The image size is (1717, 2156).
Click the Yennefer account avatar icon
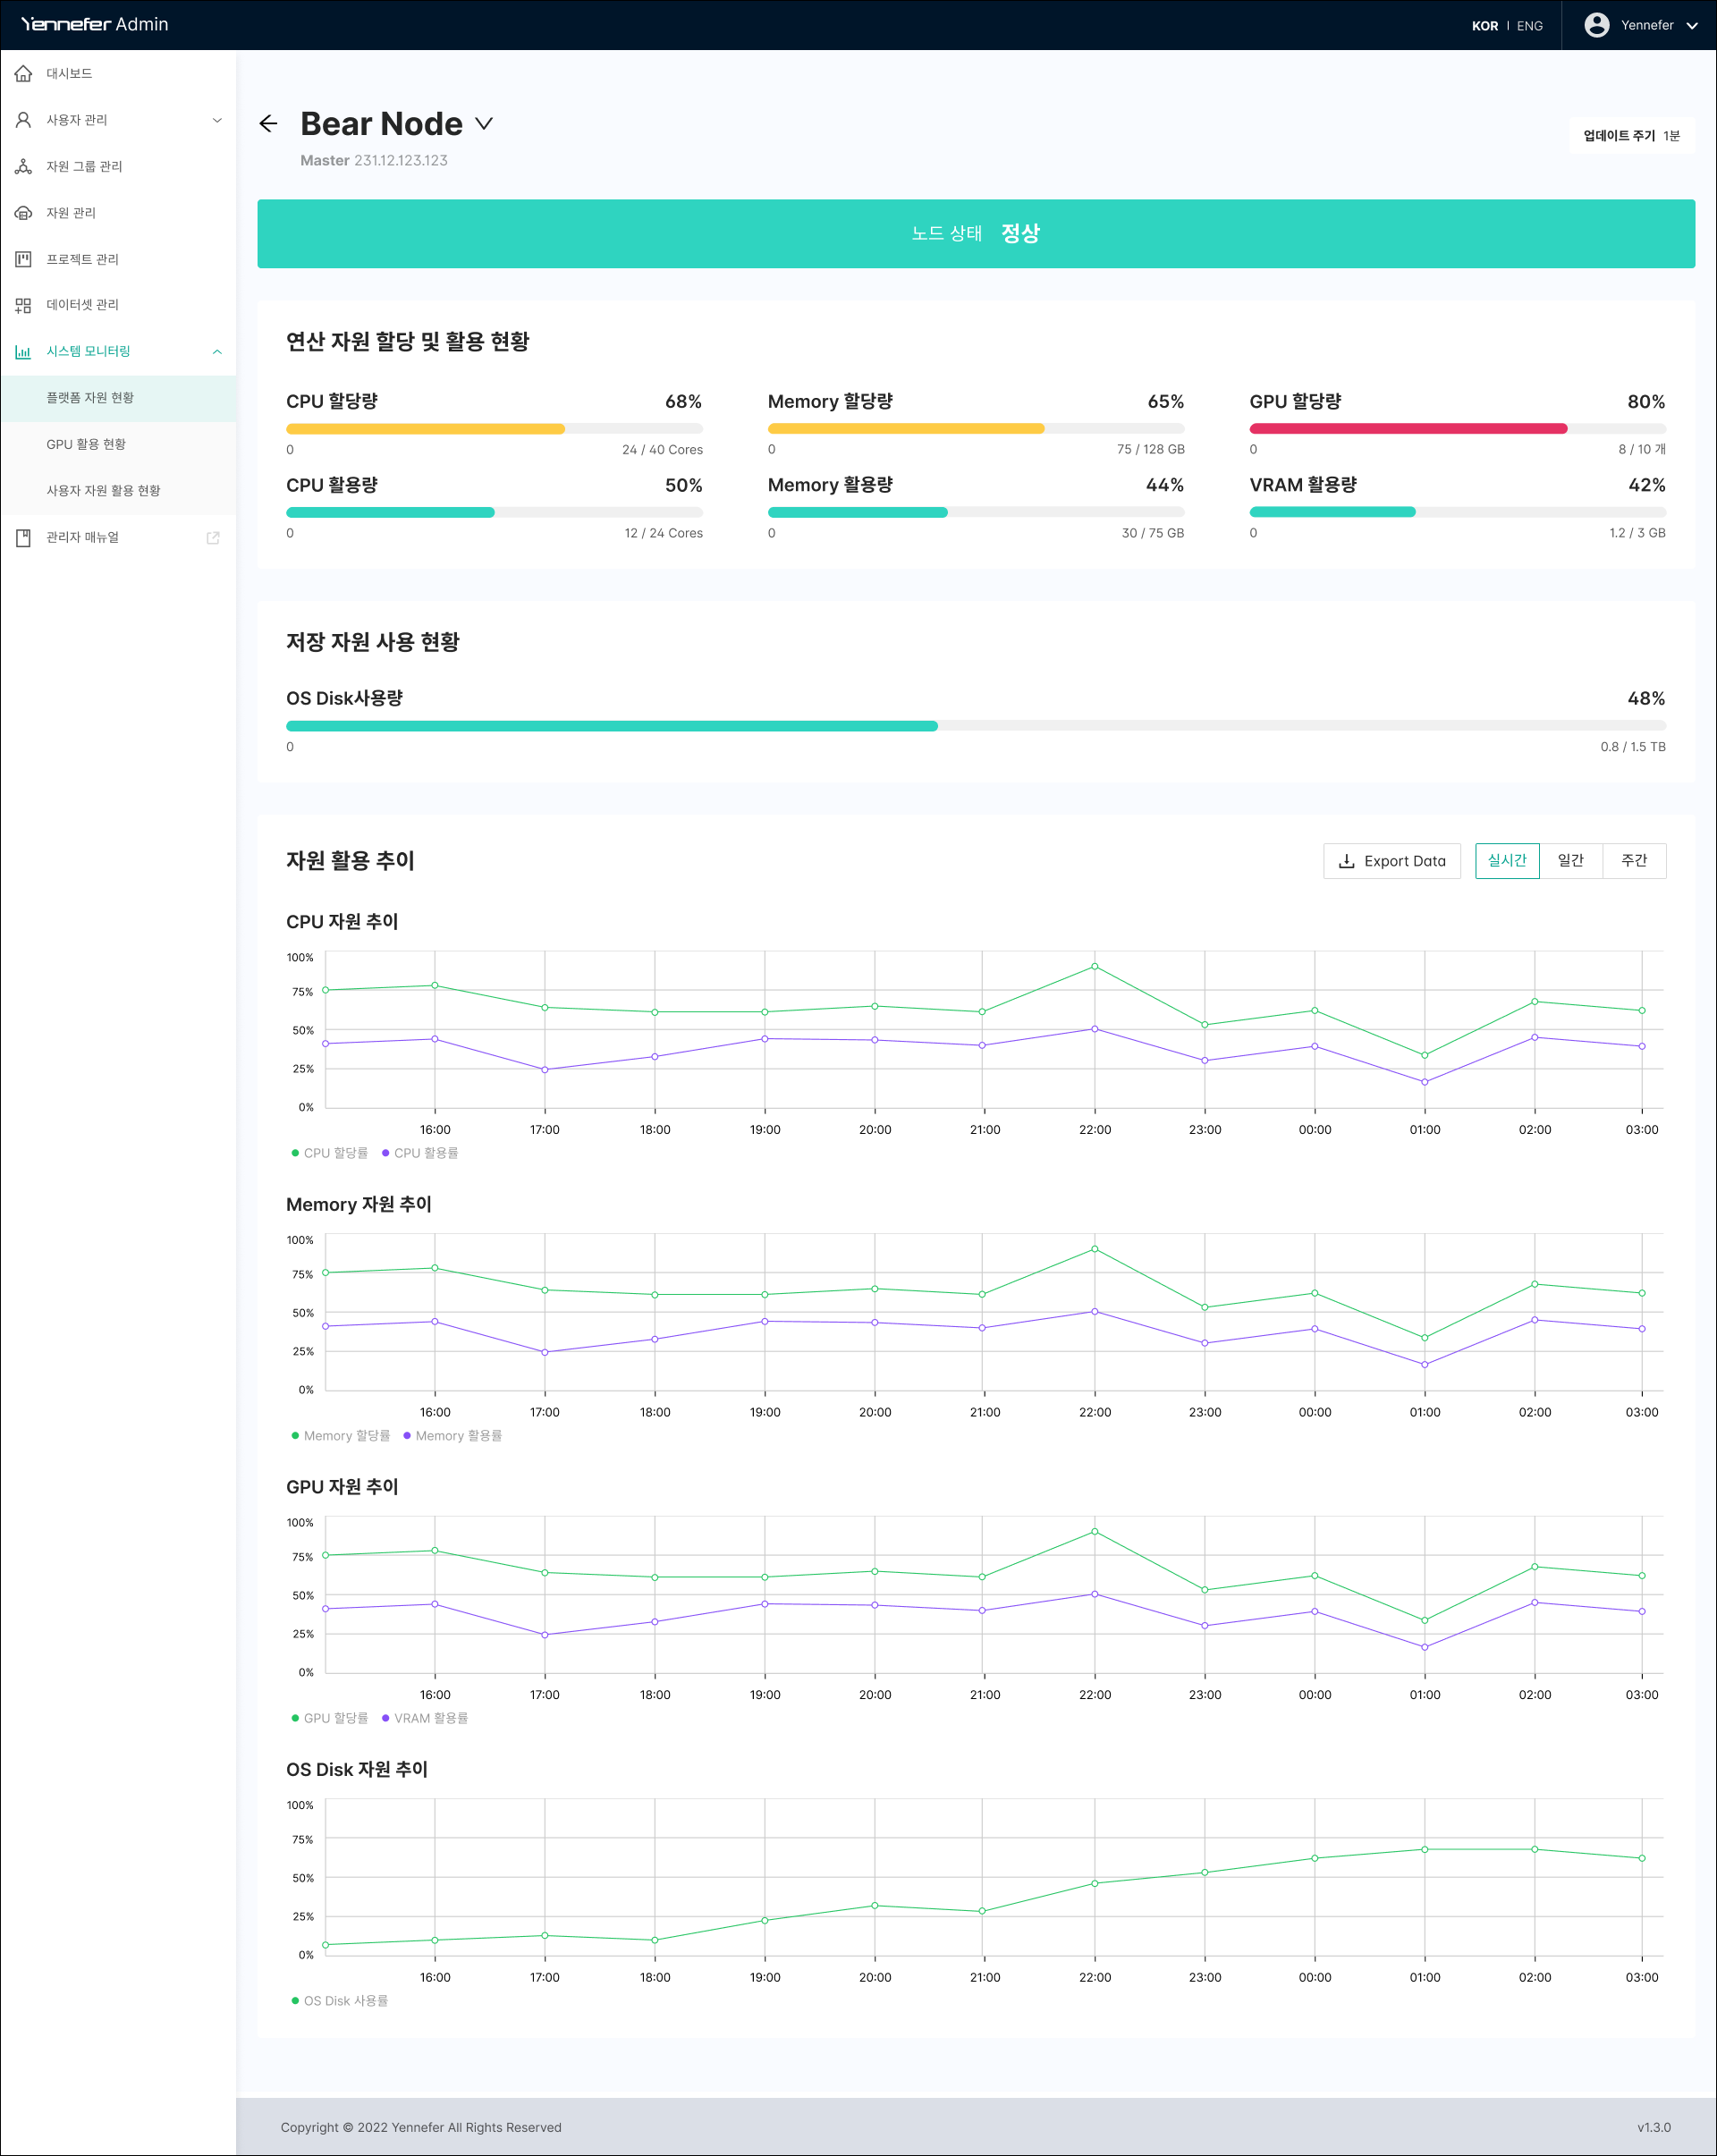[1596, 25]
